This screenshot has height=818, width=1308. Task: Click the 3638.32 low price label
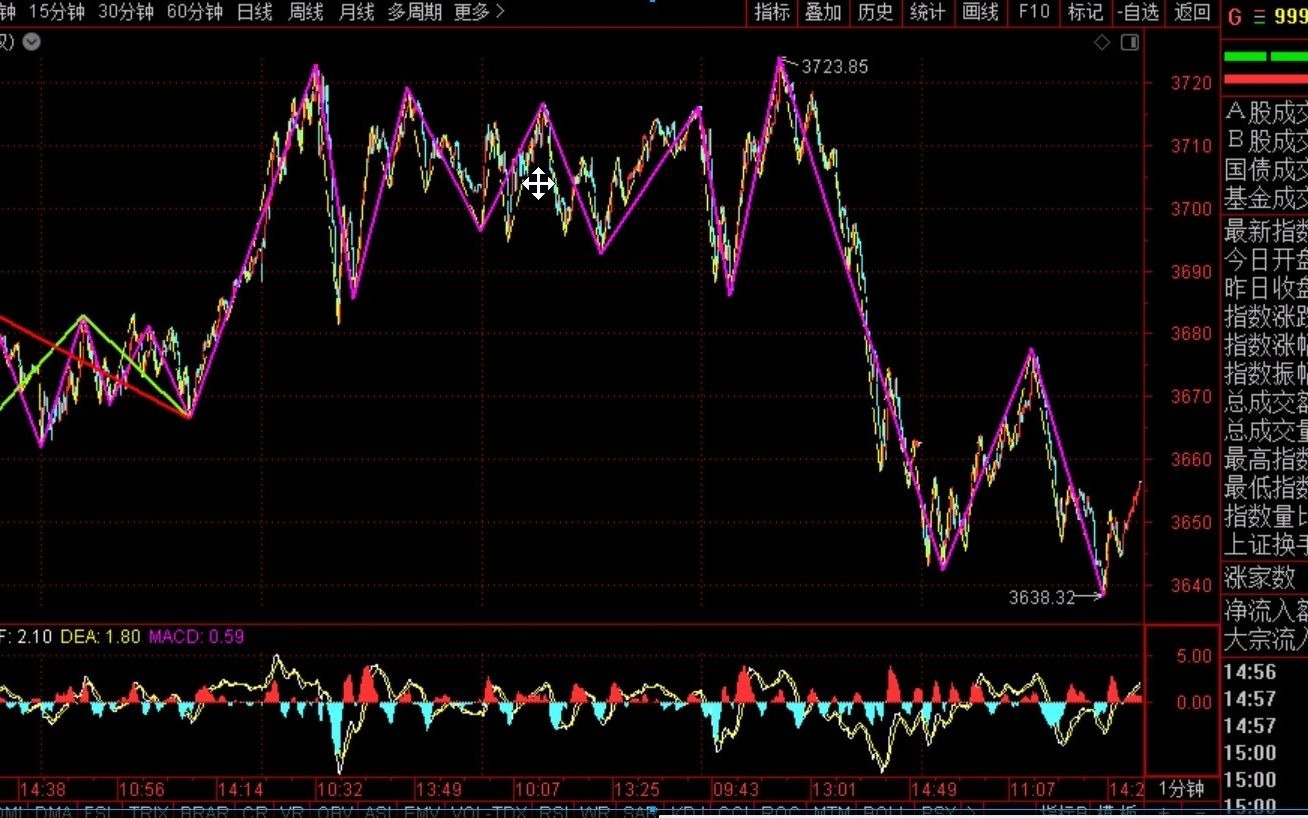point(1042,598)
